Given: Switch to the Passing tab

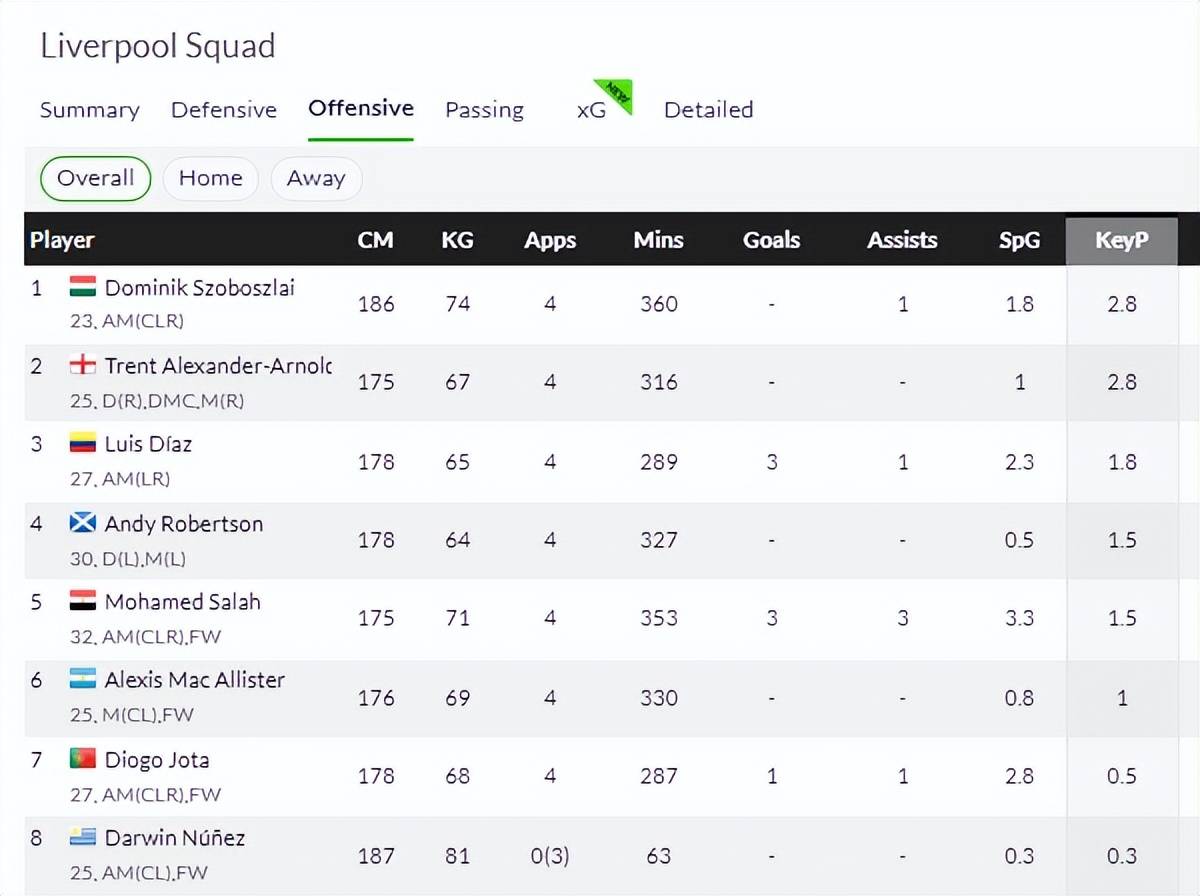Looking at the screenshot, I should coord(485,110).
